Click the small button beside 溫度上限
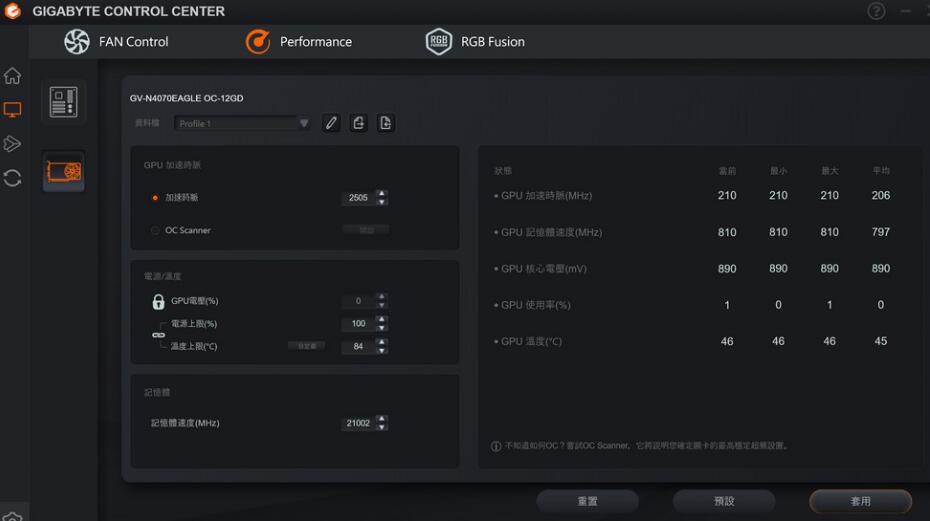The height and width of the screenshot is (521, 930). [307, 346]
